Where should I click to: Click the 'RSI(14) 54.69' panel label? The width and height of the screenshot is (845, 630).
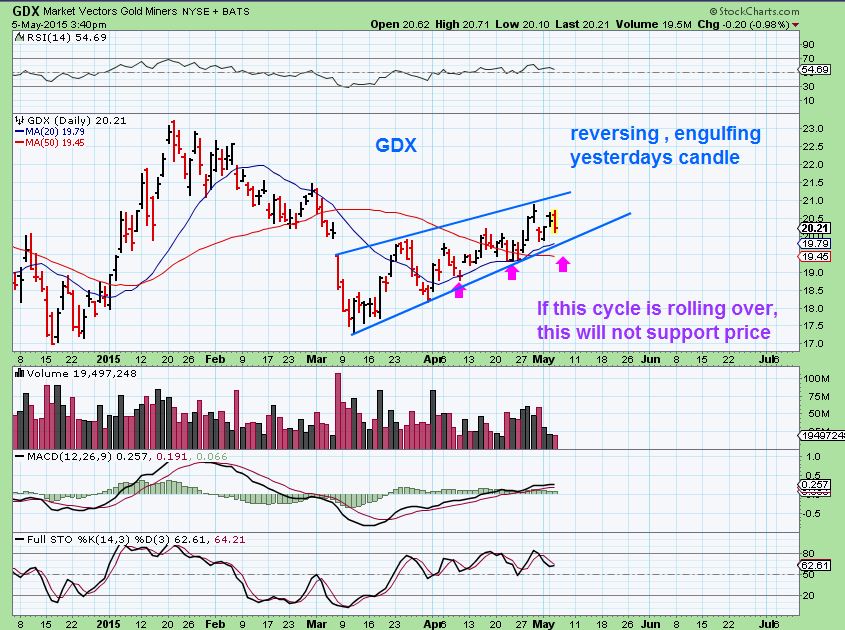(x=65, y=38)
